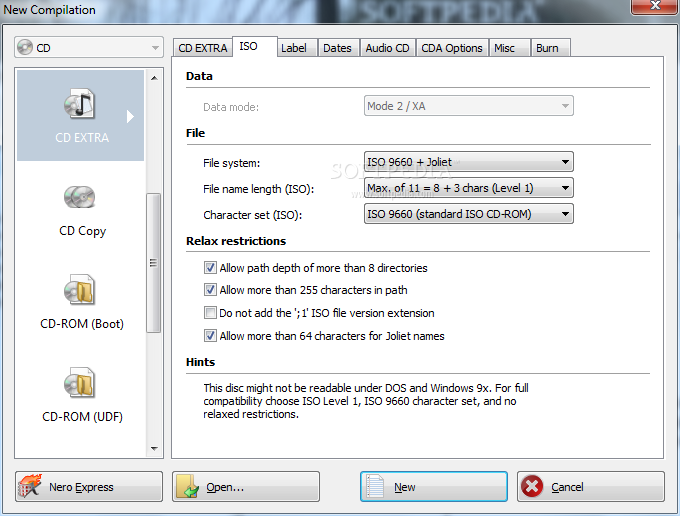680x516 pixels.
Task: Click the 'Relax restrictions' section heading
Action: point(236,241)
